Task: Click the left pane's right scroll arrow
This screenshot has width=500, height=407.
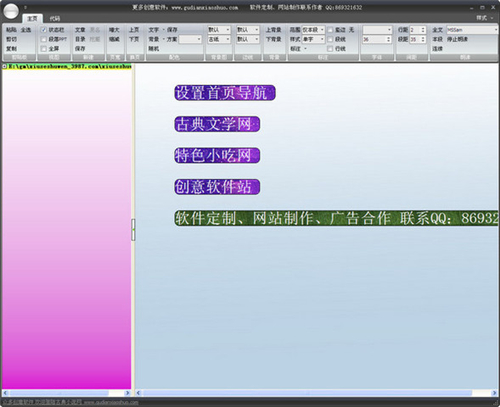Action: coord(127,393)
